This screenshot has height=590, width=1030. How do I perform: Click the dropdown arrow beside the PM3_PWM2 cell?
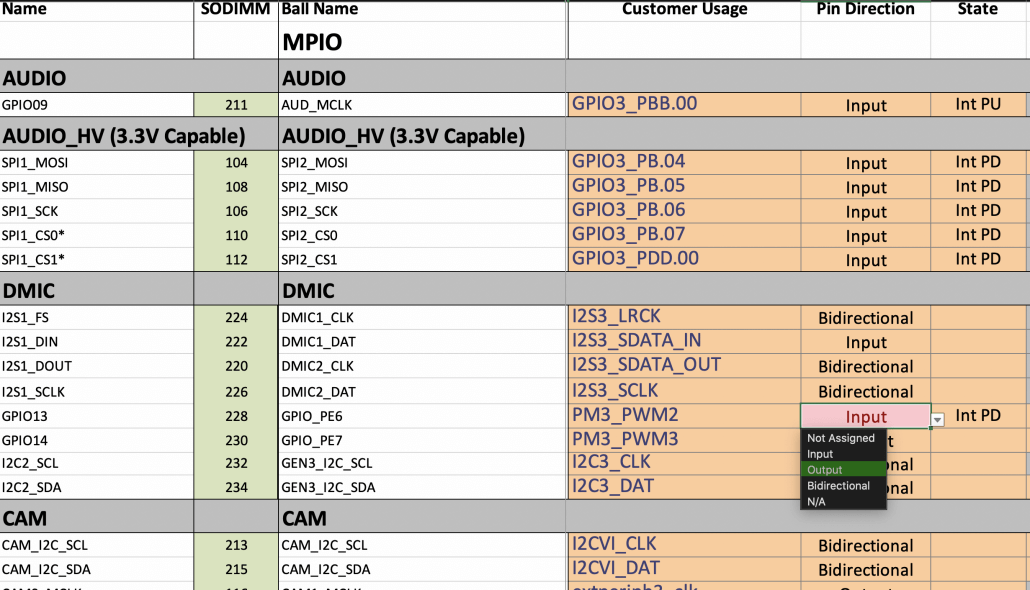pos(936,417)
